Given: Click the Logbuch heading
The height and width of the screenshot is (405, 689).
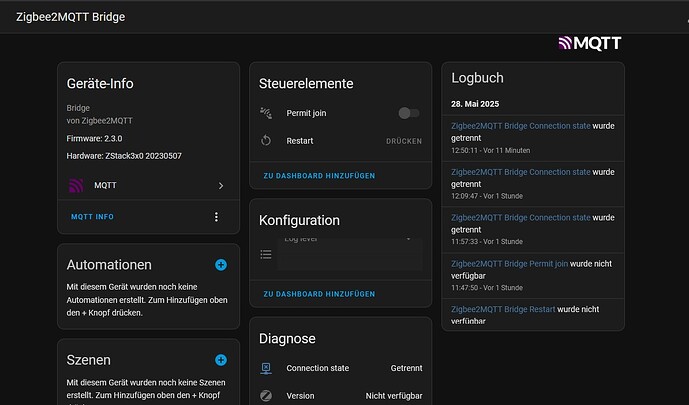Looking at the screenshot, I should pyautogui.click(x=477, y=78).
